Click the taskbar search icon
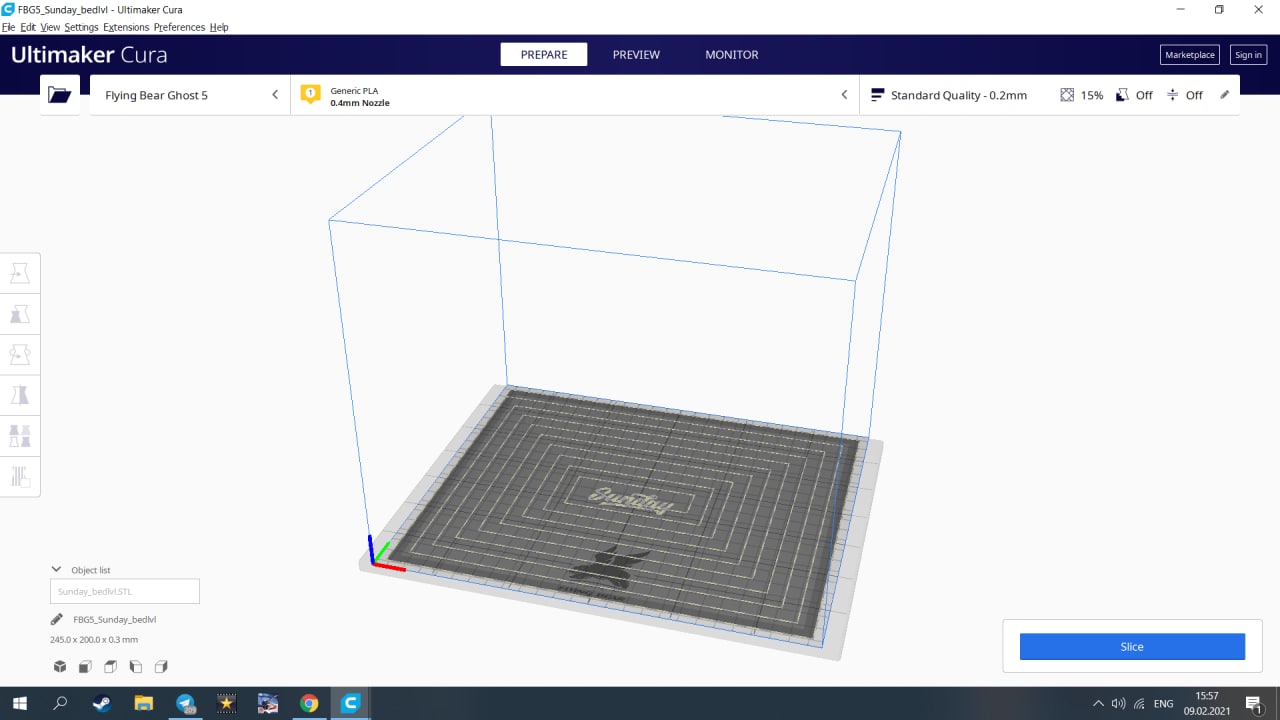The image size is (1280, 720). [x=60, y=703]
